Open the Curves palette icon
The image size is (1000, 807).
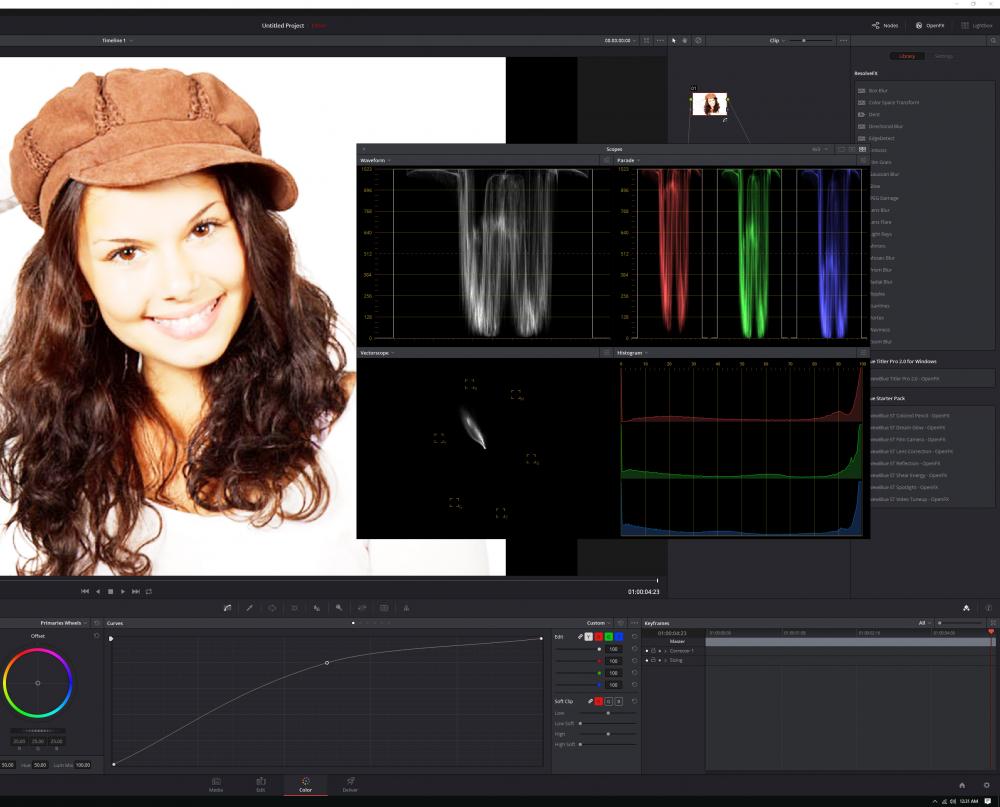pos(227,608)
